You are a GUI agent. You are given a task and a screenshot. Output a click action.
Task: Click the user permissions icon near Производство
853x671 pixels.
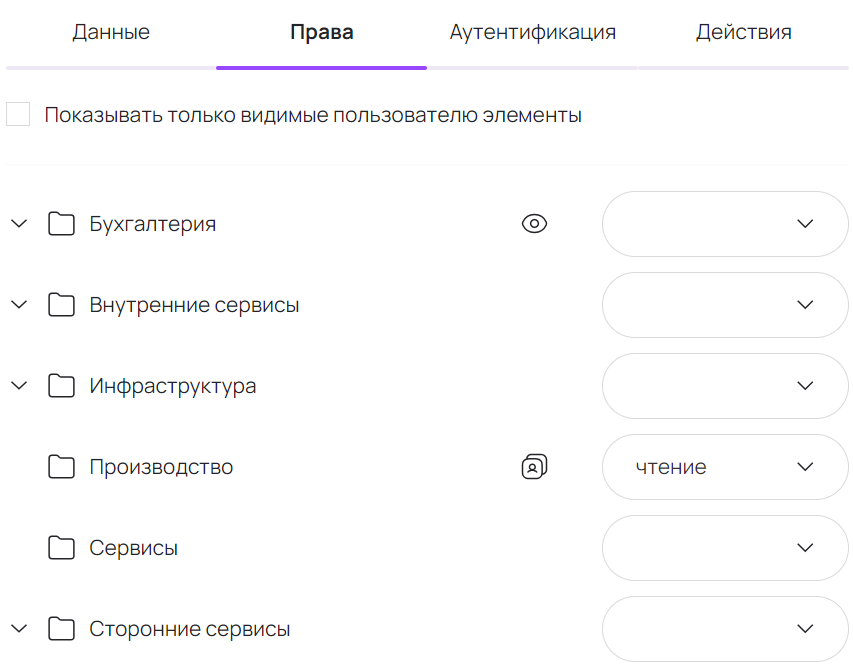point(535,466)
